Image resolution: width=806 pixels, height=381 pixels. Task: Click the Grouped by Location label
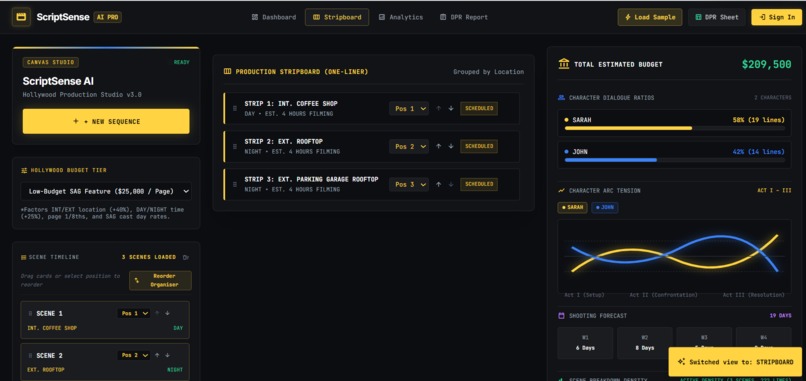point(488,72)
